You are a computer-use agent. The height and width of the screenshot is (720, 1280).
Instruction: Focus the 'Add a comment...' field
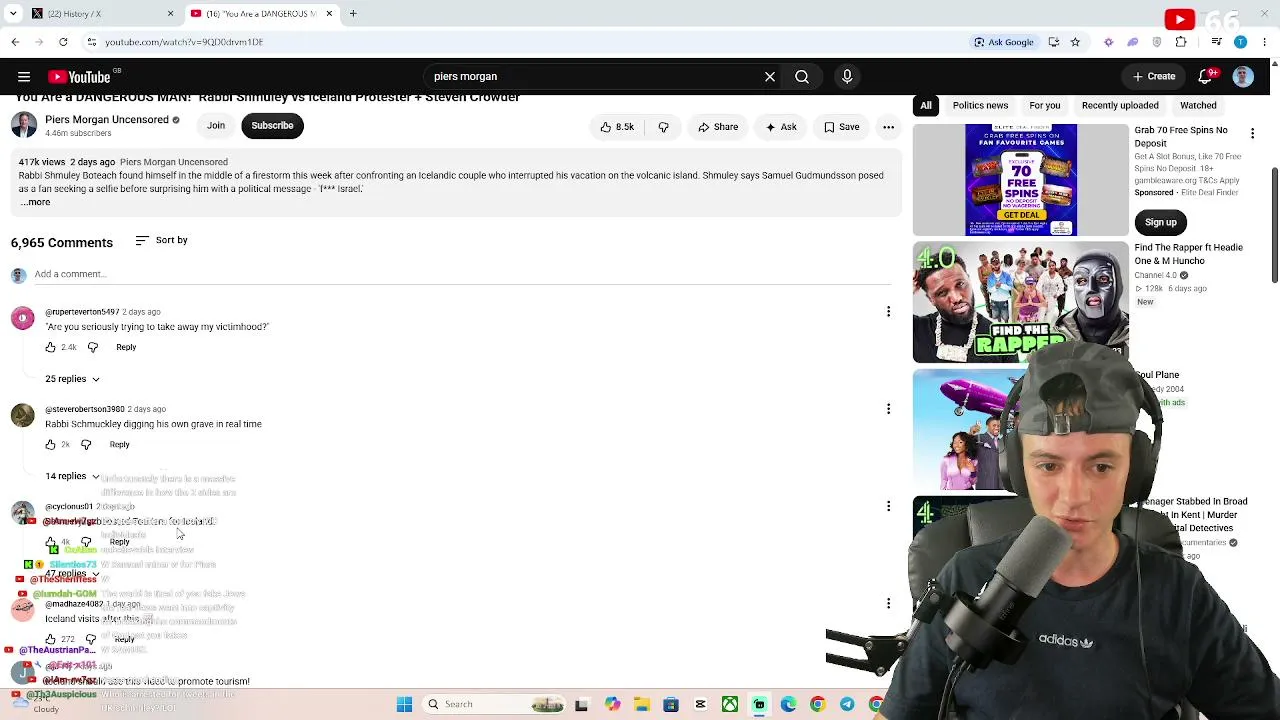[462, 274]
